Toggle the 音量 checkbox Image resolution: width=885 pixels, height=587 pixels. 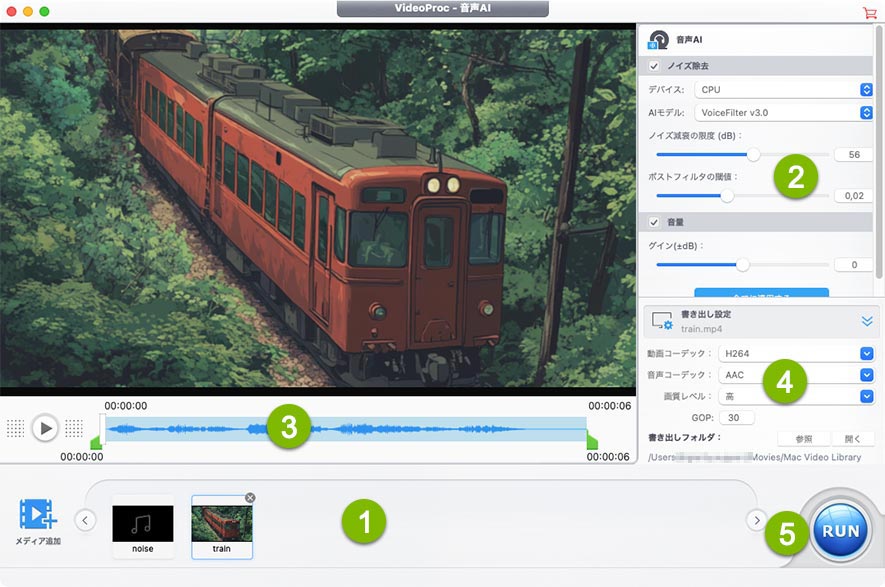pos(654,222)
